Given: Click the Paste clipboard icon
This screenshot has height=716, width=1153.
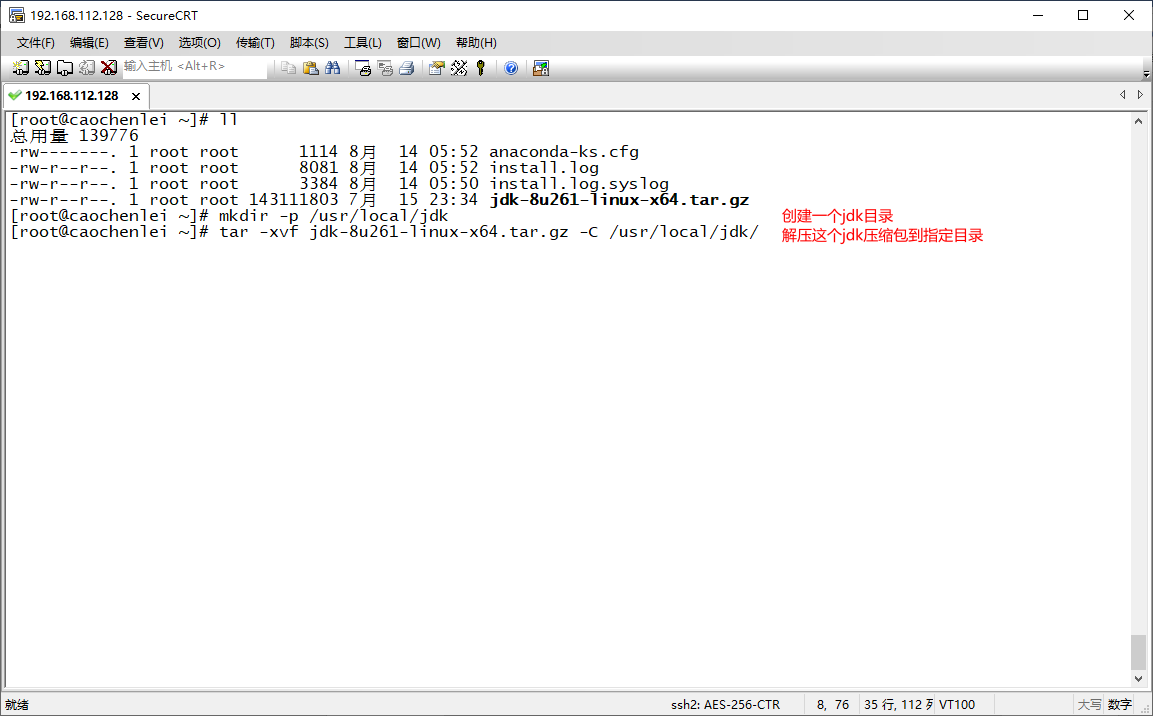Looking at the screenshot, I should (x=311, y=68).
